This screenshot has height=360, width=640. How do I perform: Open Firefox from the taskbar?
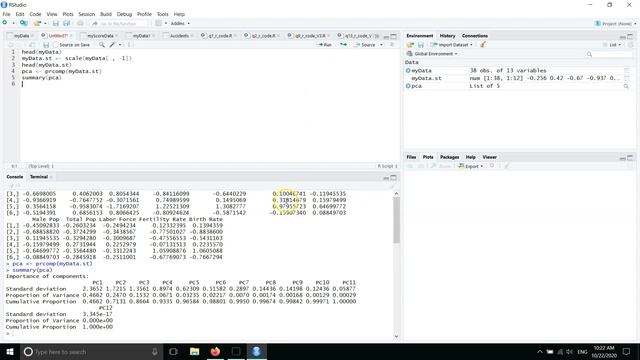pyautogui.click(x=215, y=351)
